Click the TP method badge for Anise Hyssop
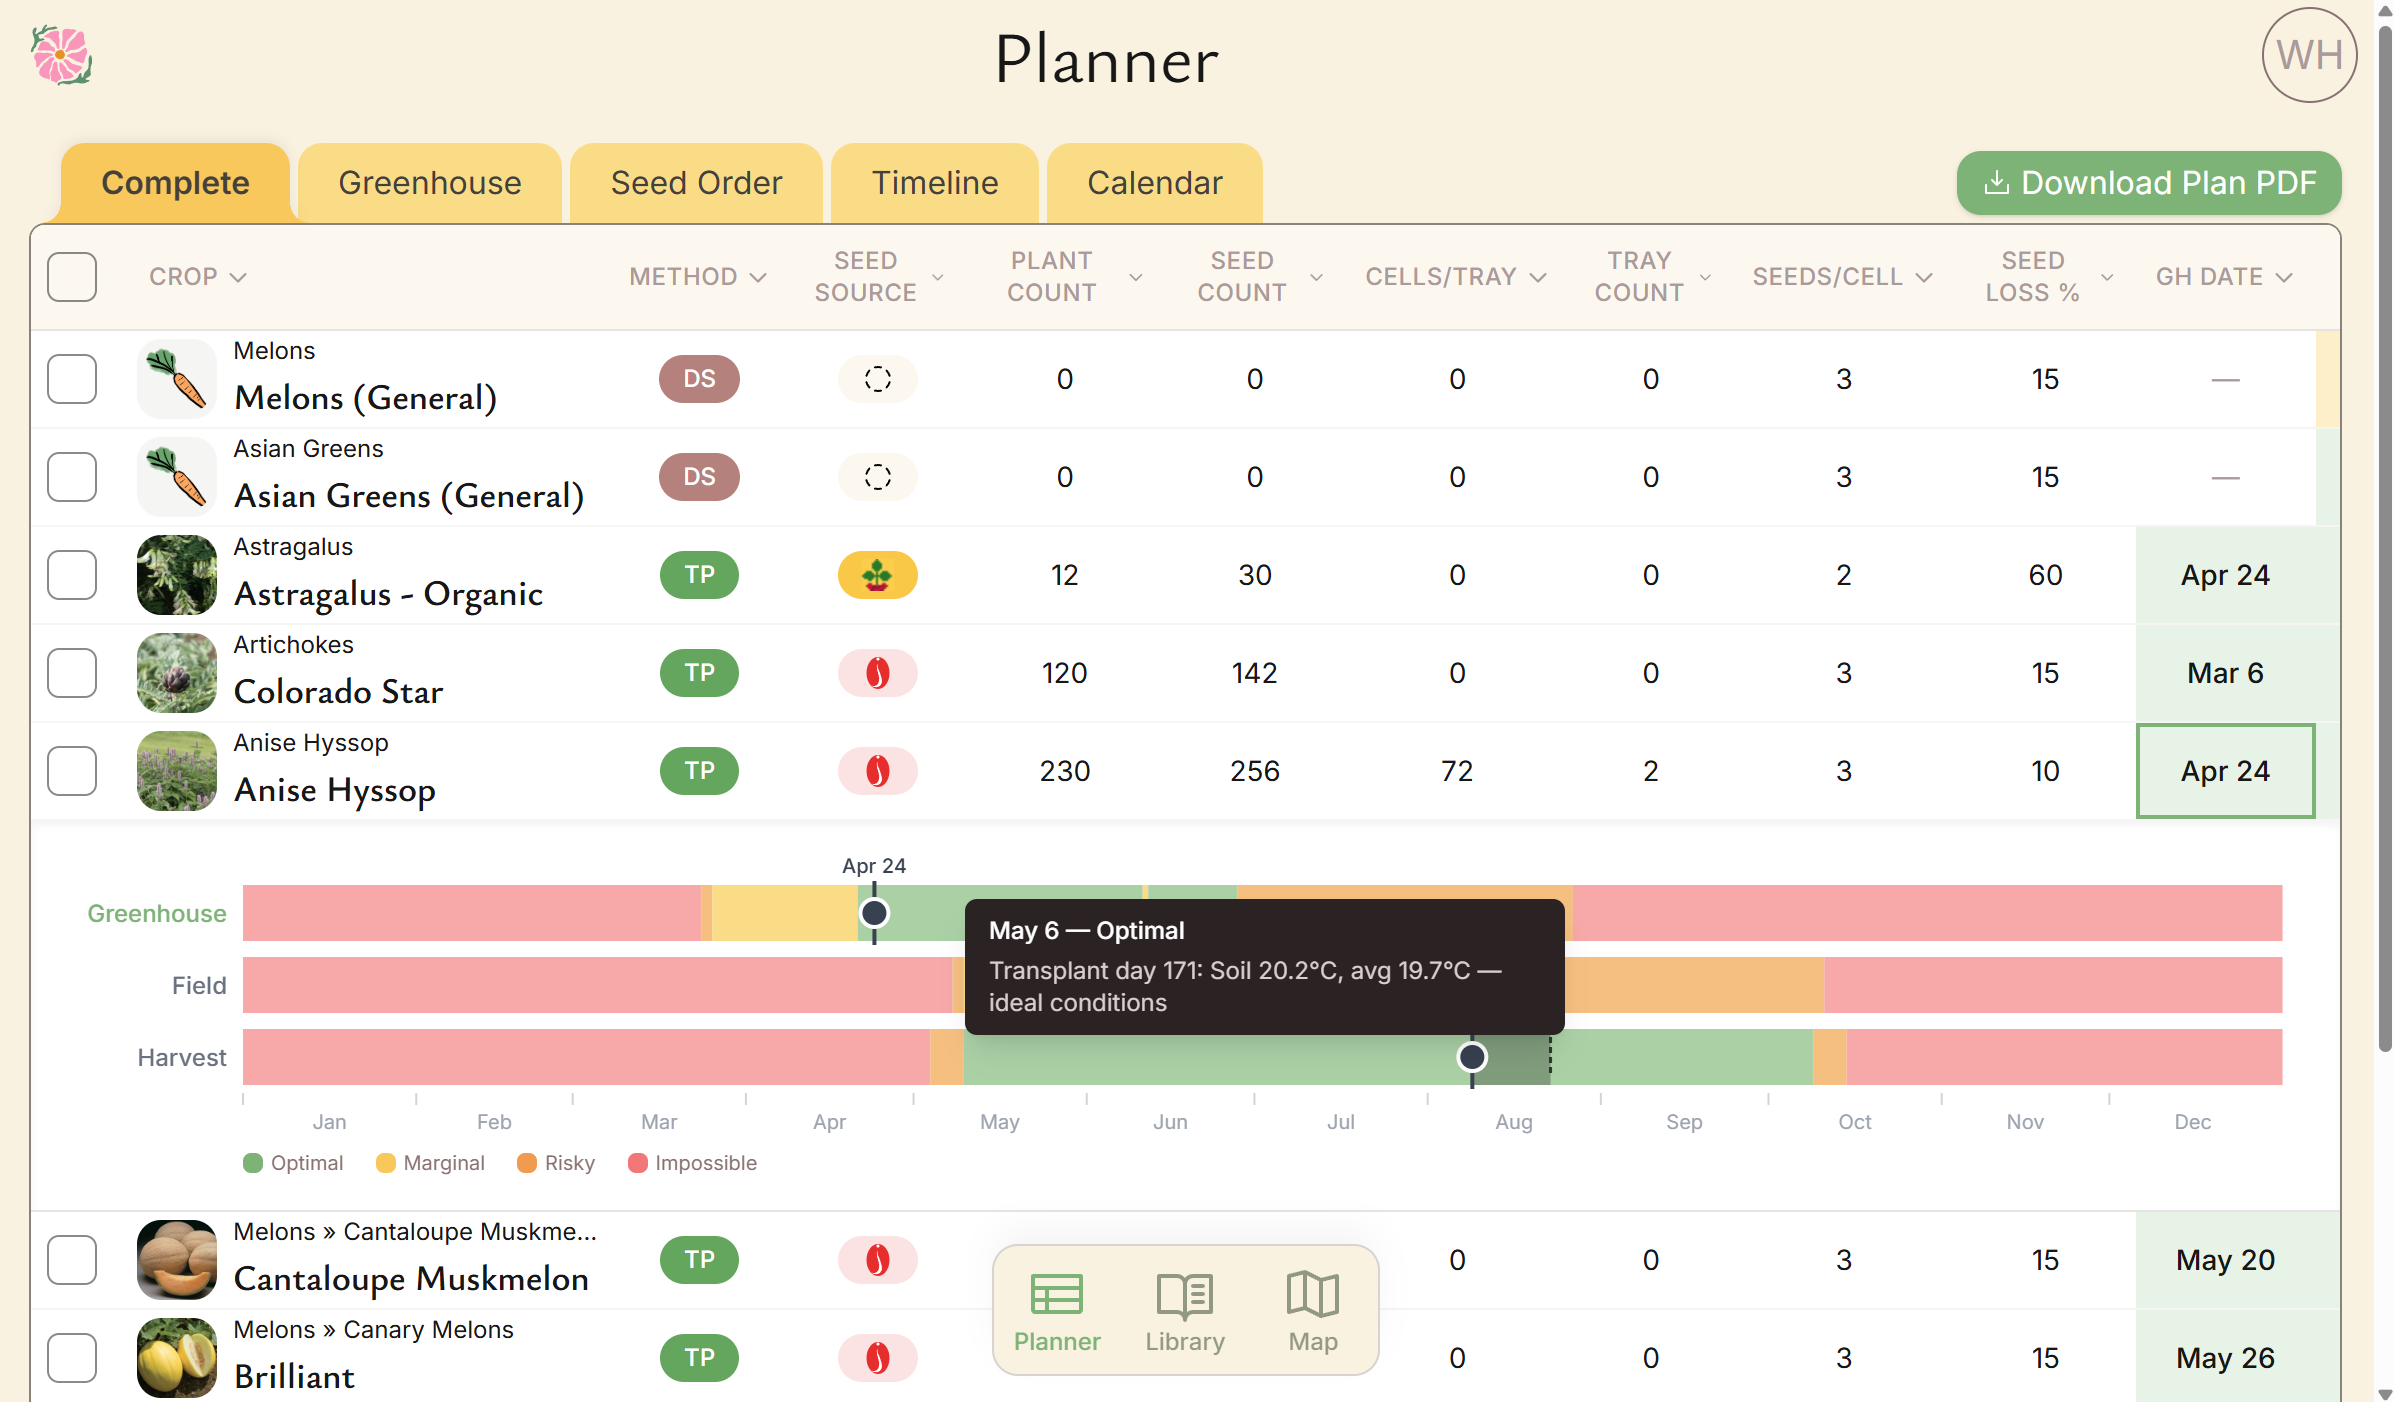Screen dimensions: 2394x1402 pyautogui.click(x=698, y=771)
